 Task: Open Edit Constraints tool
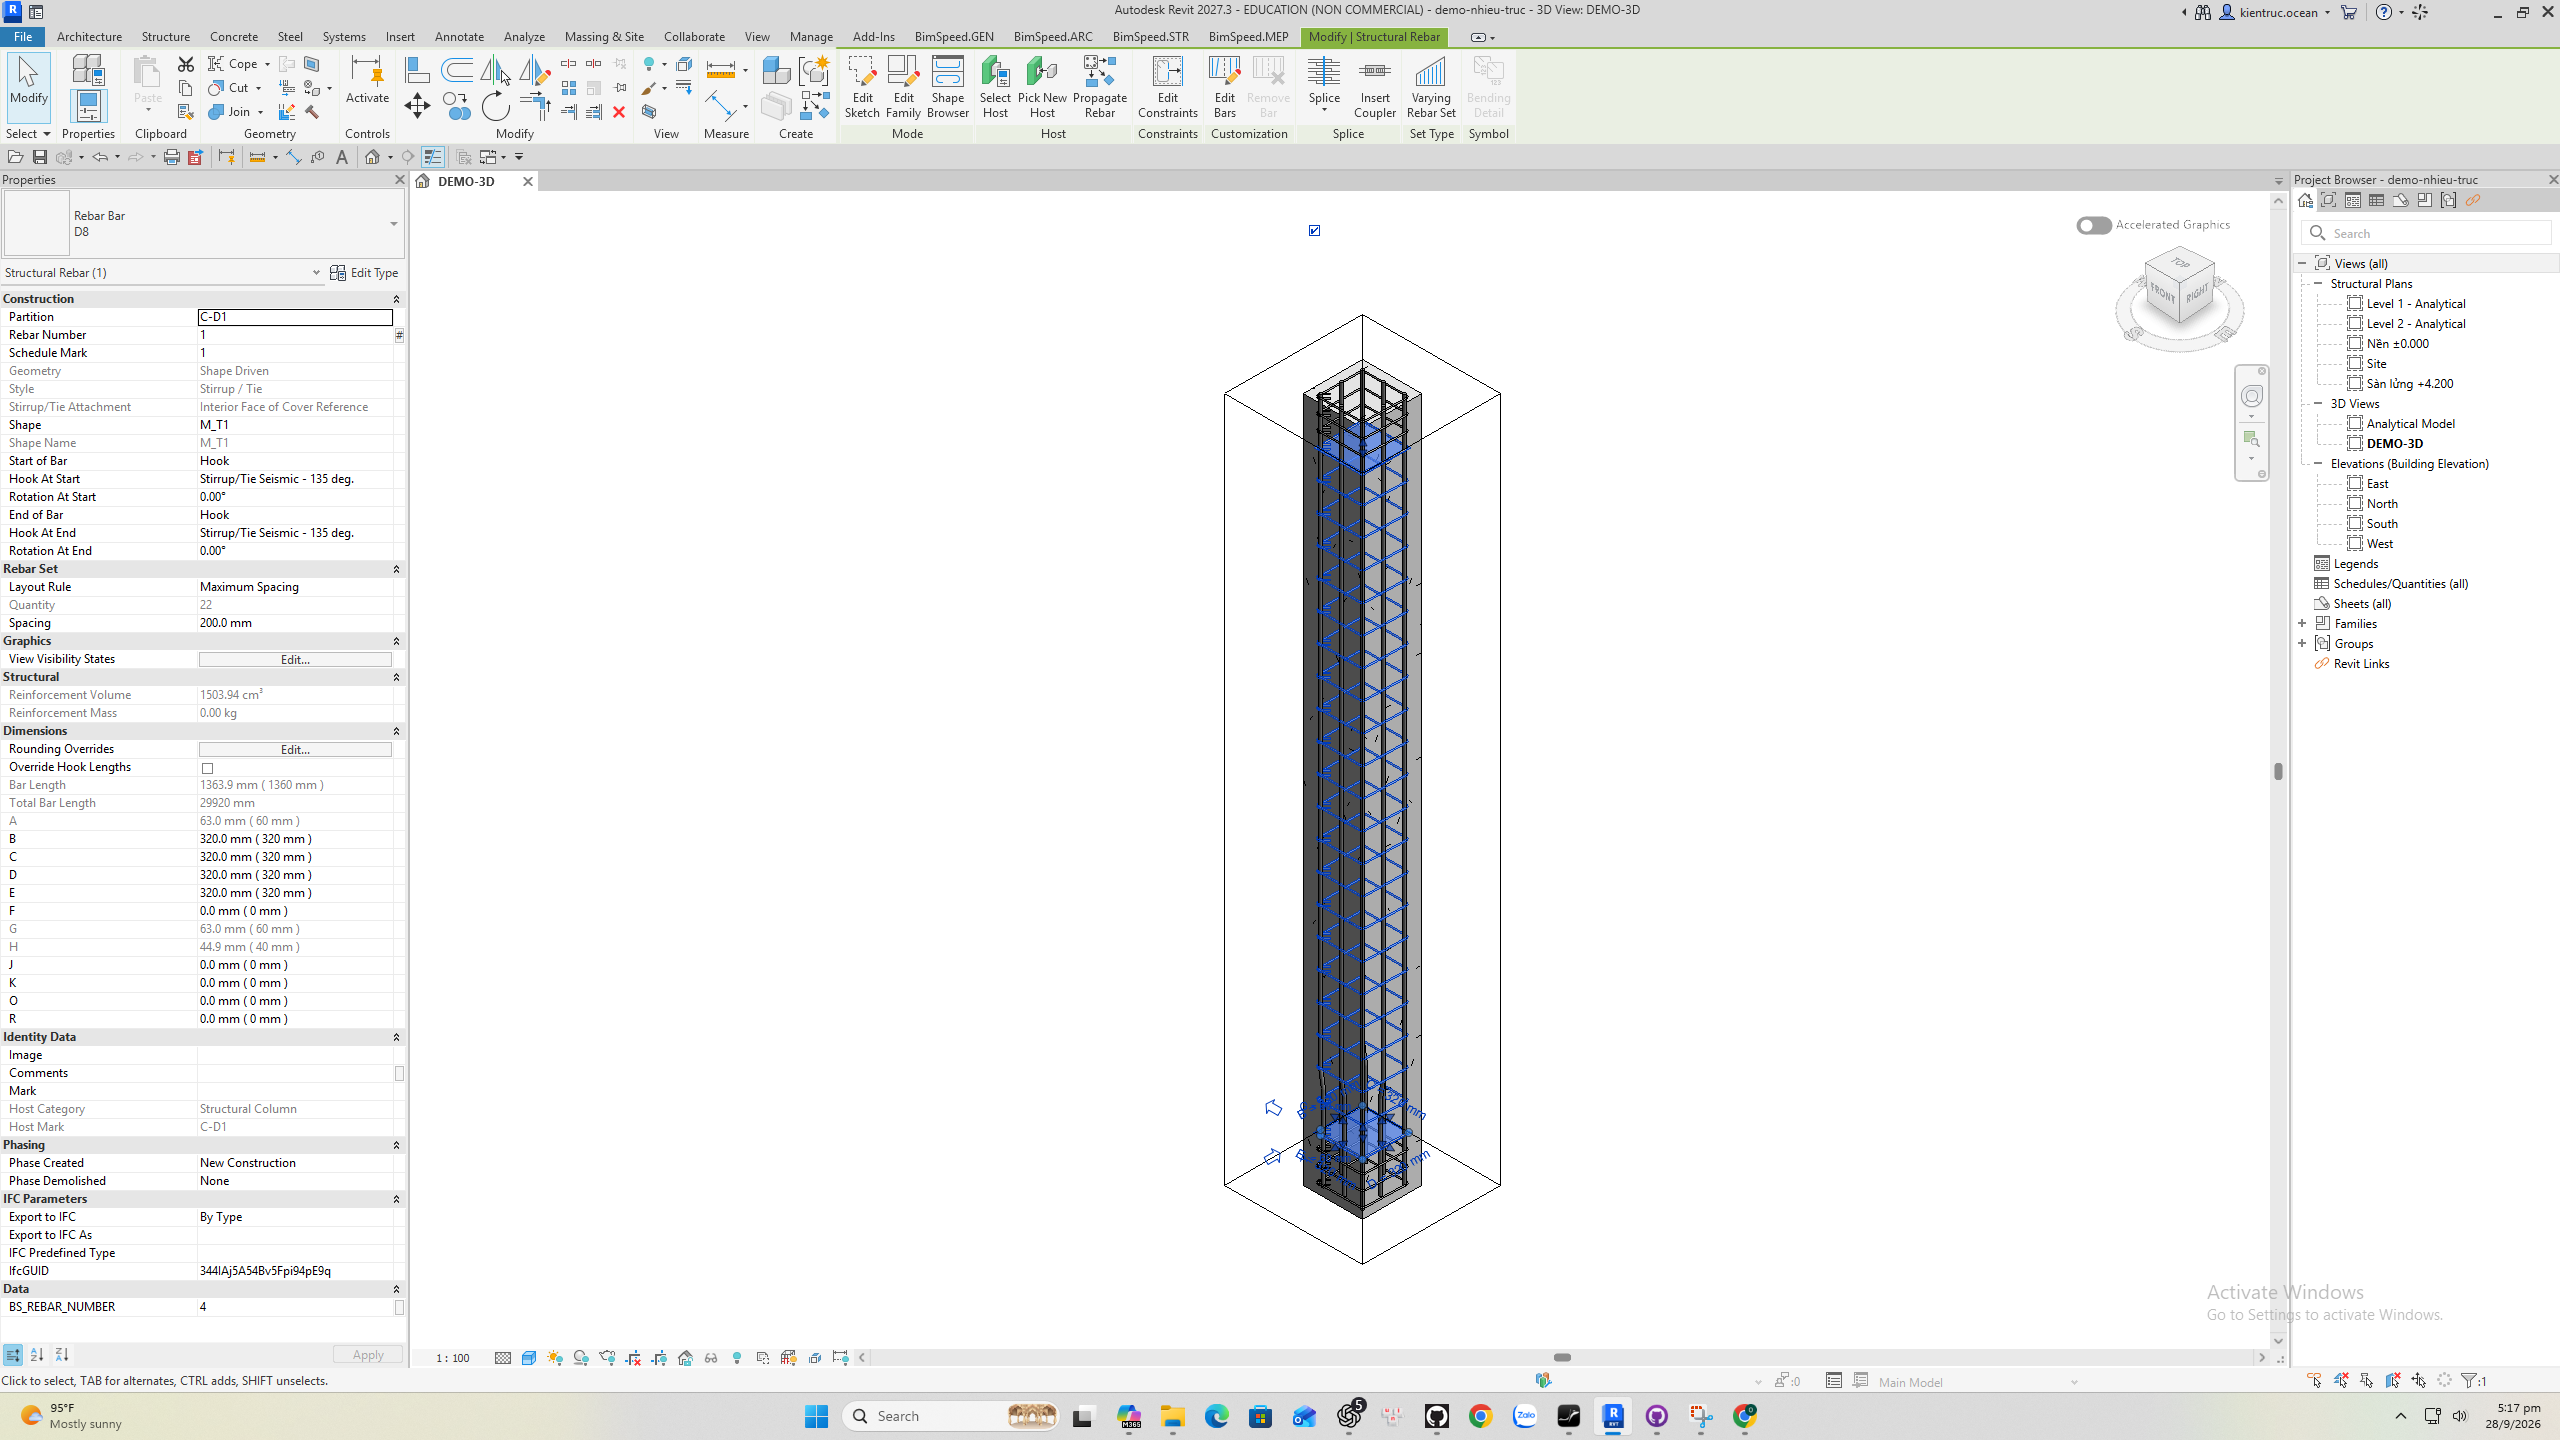tap(1167, 87)
